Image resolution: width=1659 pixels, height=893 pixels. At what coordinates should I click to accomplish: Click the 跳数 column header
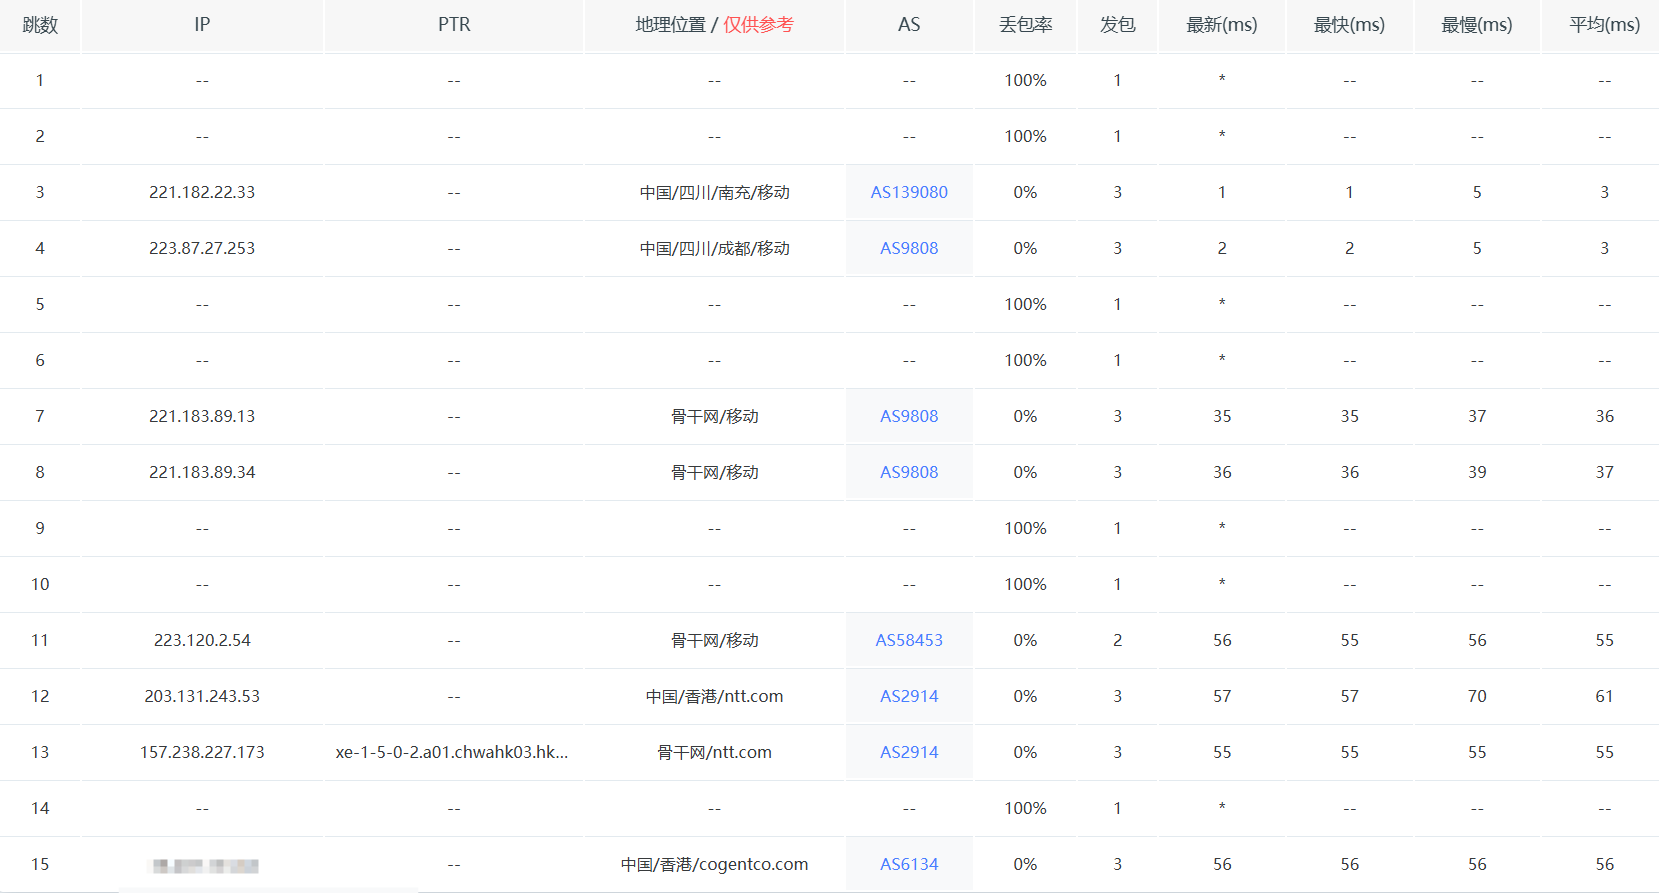click(40, 25)
